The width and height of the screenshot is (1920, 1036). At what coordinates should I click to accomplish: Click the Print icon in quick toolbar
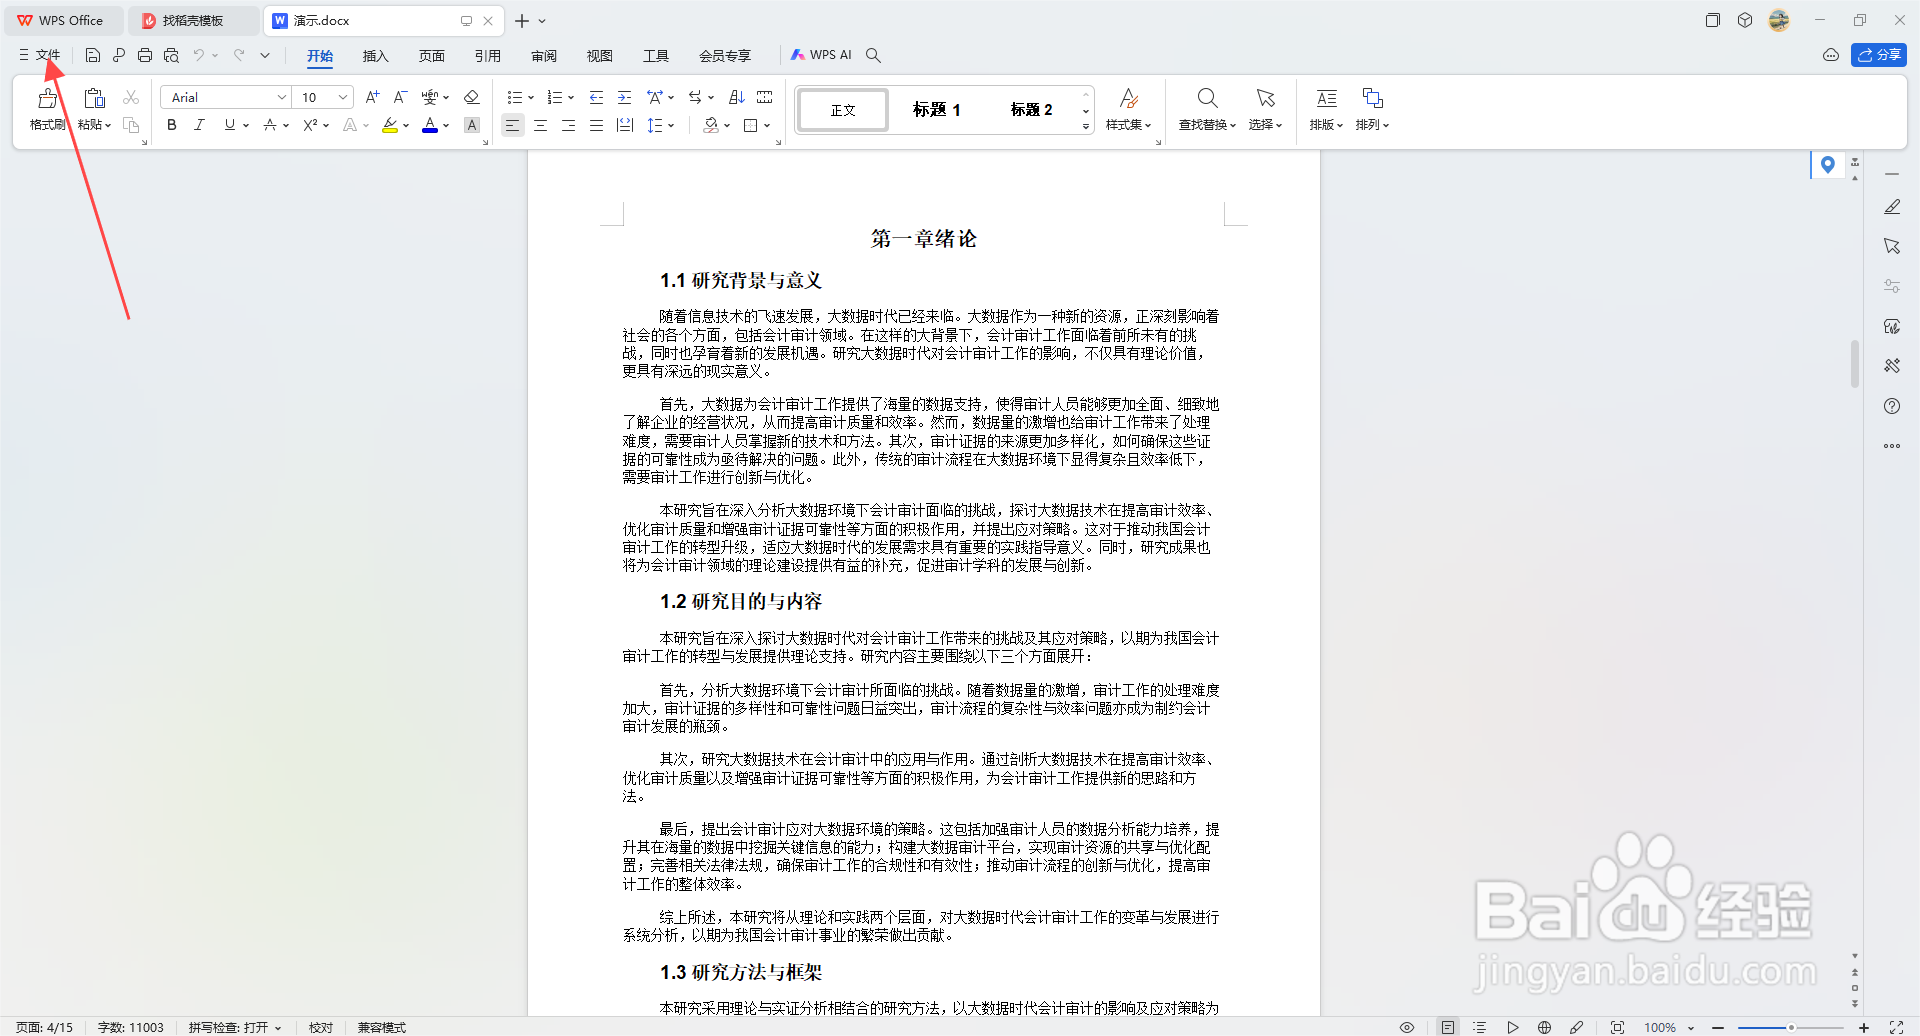145,55
